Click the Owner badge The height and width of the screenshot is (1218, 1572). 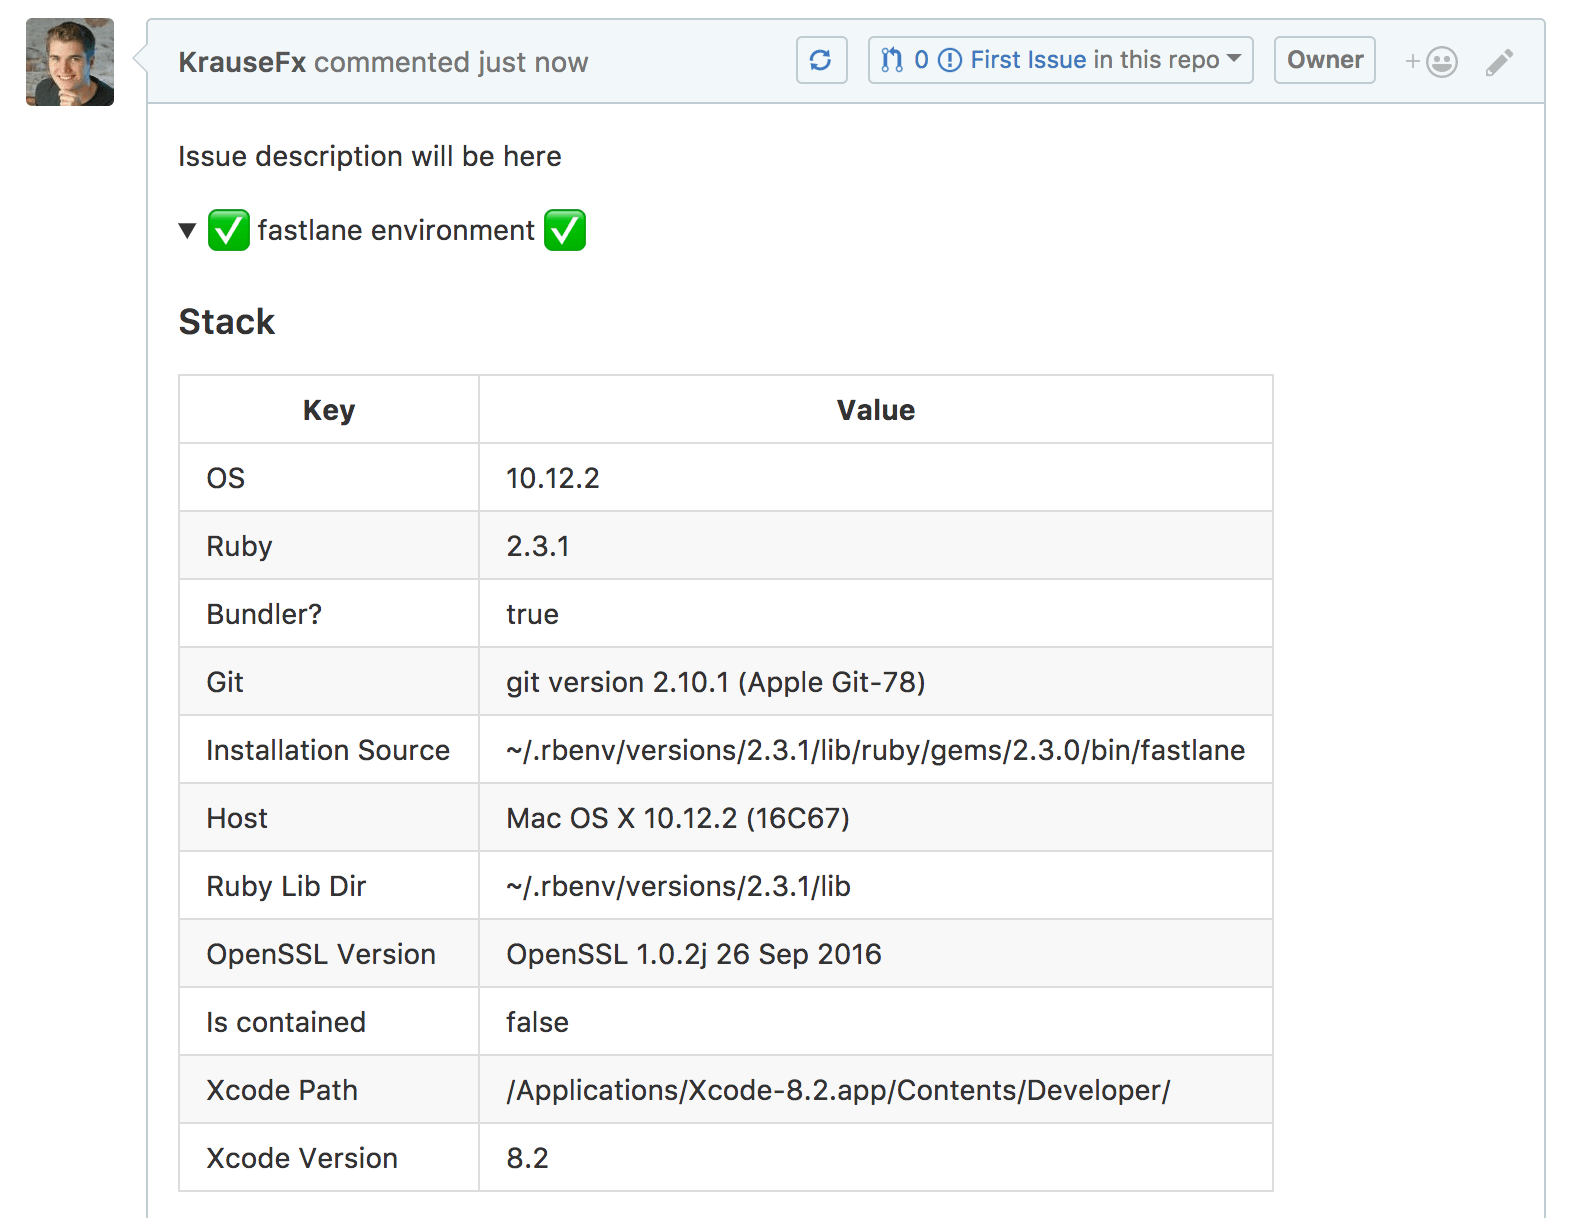1325,60
